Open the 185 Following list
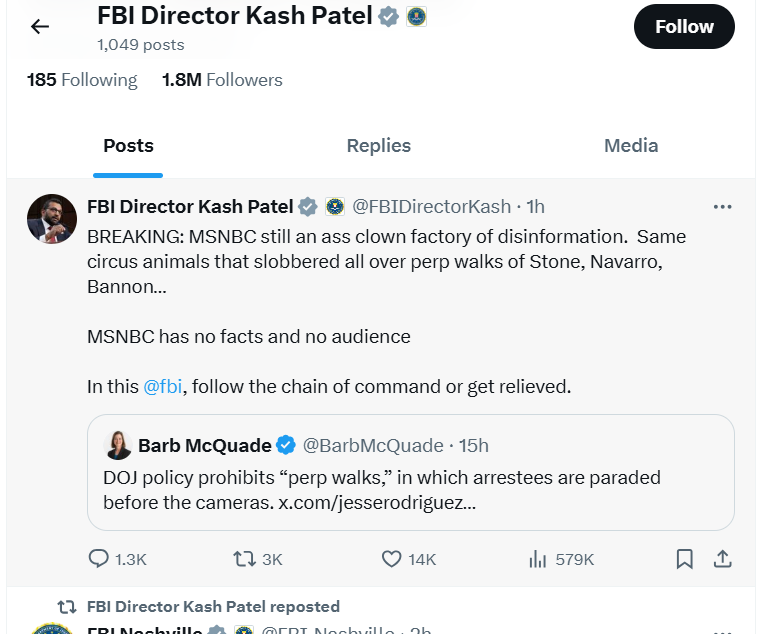This screenshot has width=769, height=634. click(x=82, y=80)
